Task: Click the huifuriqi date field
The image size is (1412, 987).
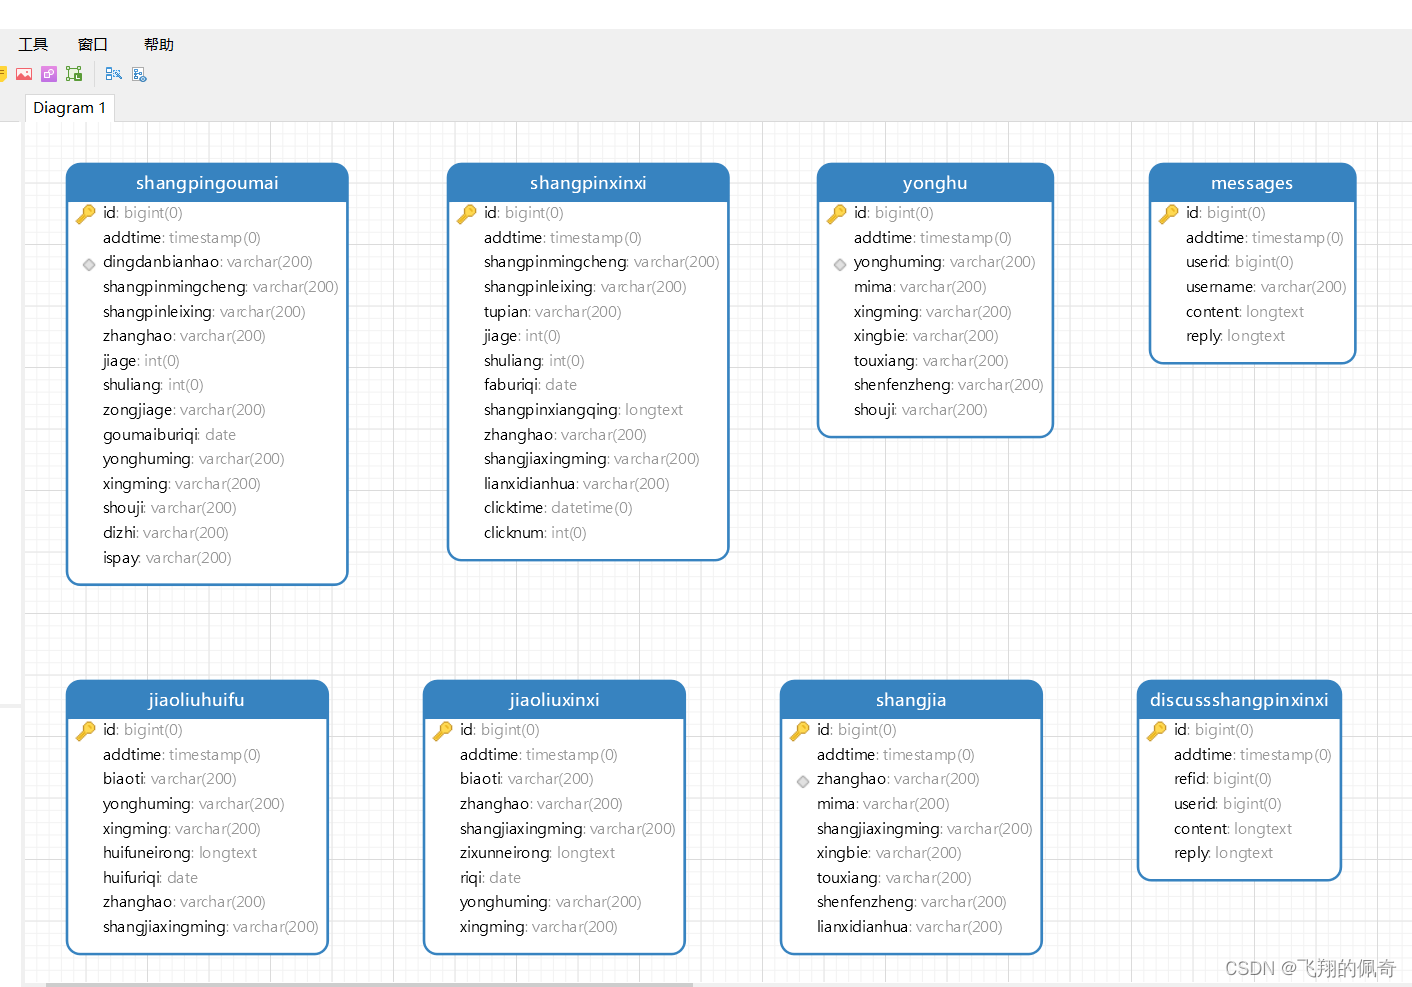Action: click(x=150, y=878)
